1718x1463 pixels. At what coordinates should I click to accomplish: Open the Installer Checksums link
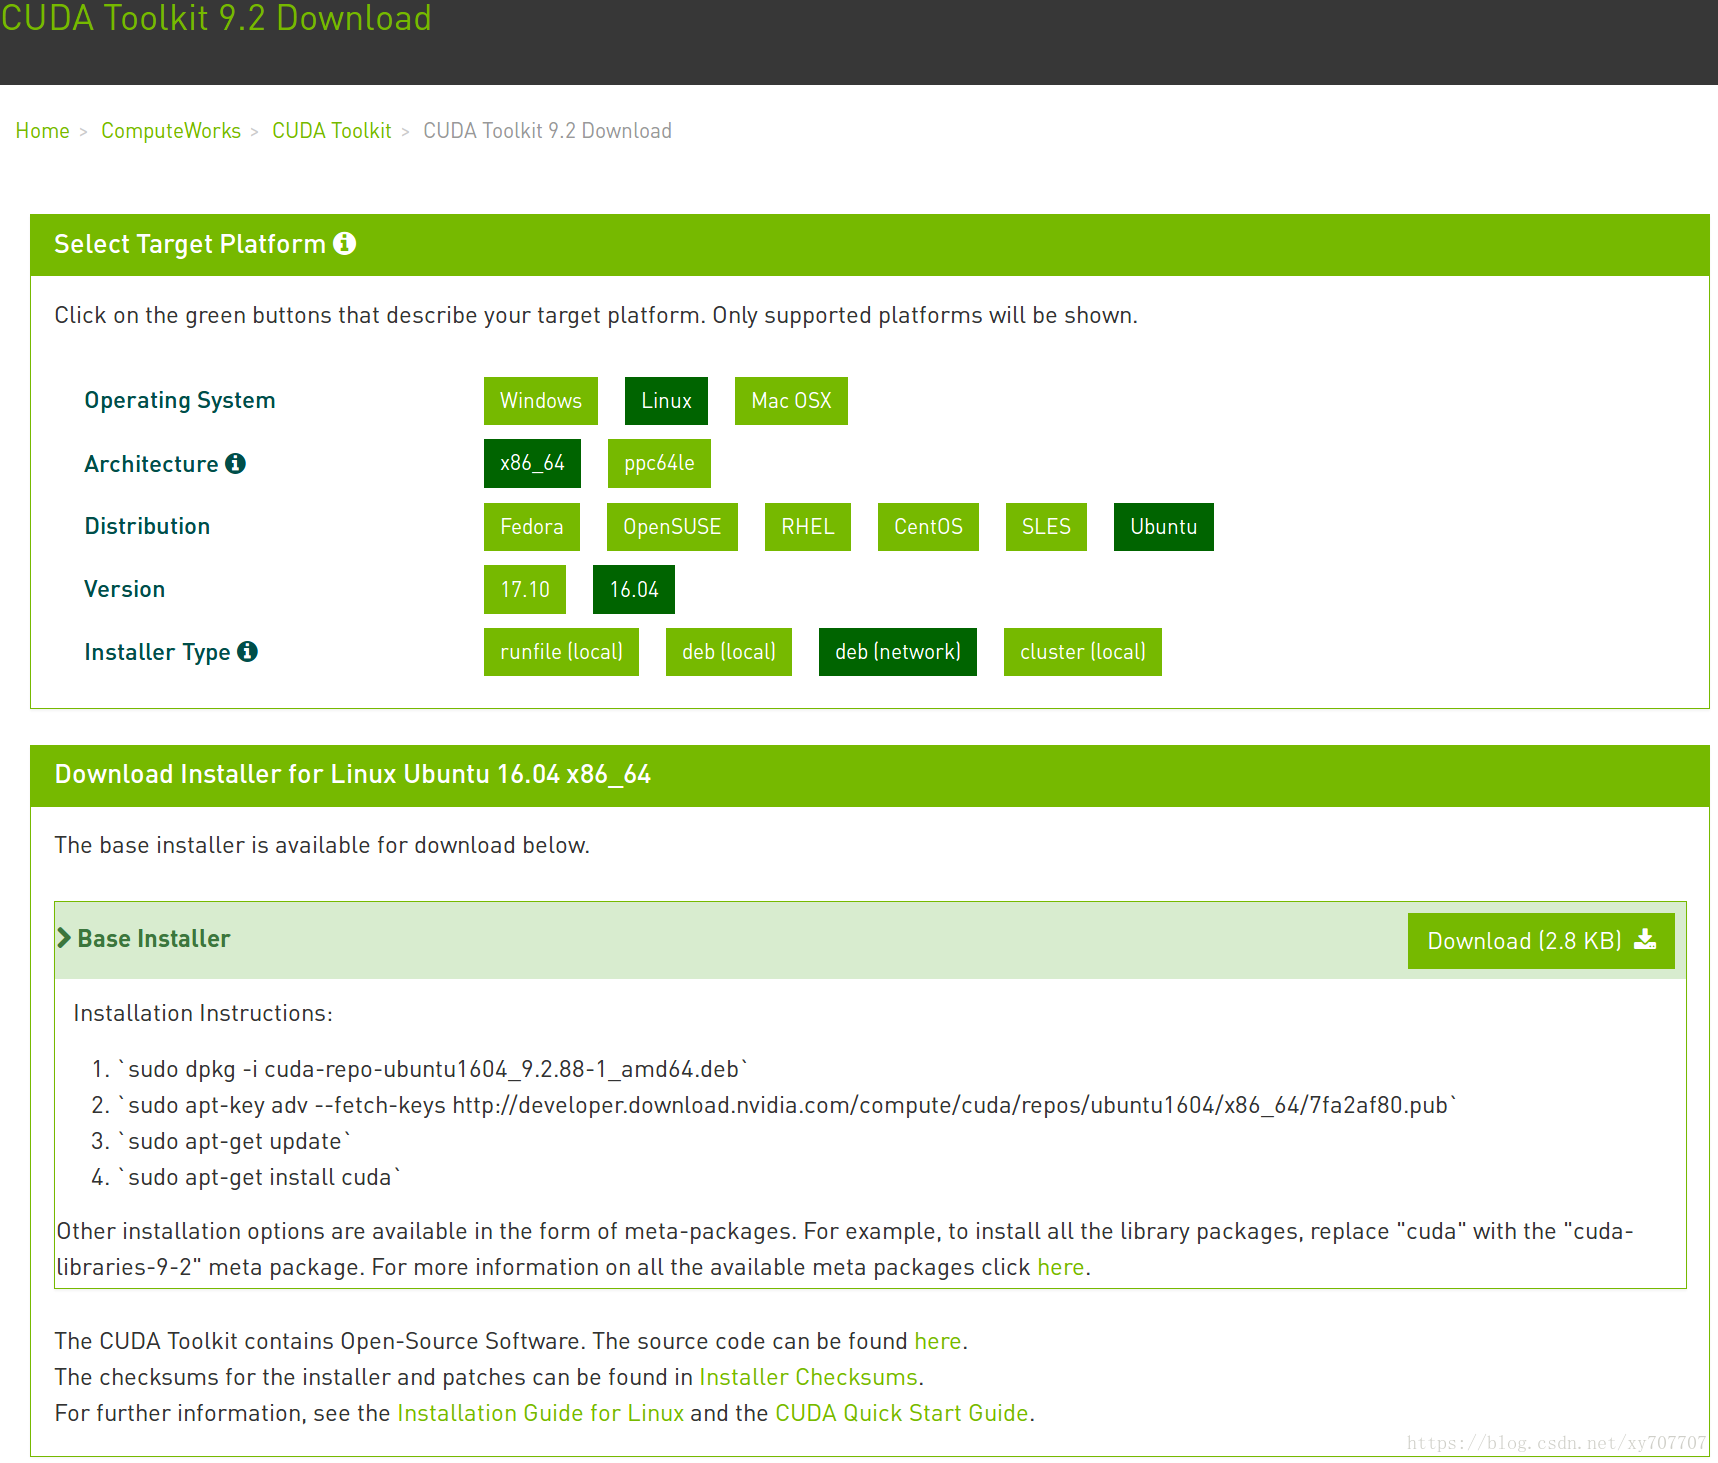pyautogui.click(x=808, y=1377)
